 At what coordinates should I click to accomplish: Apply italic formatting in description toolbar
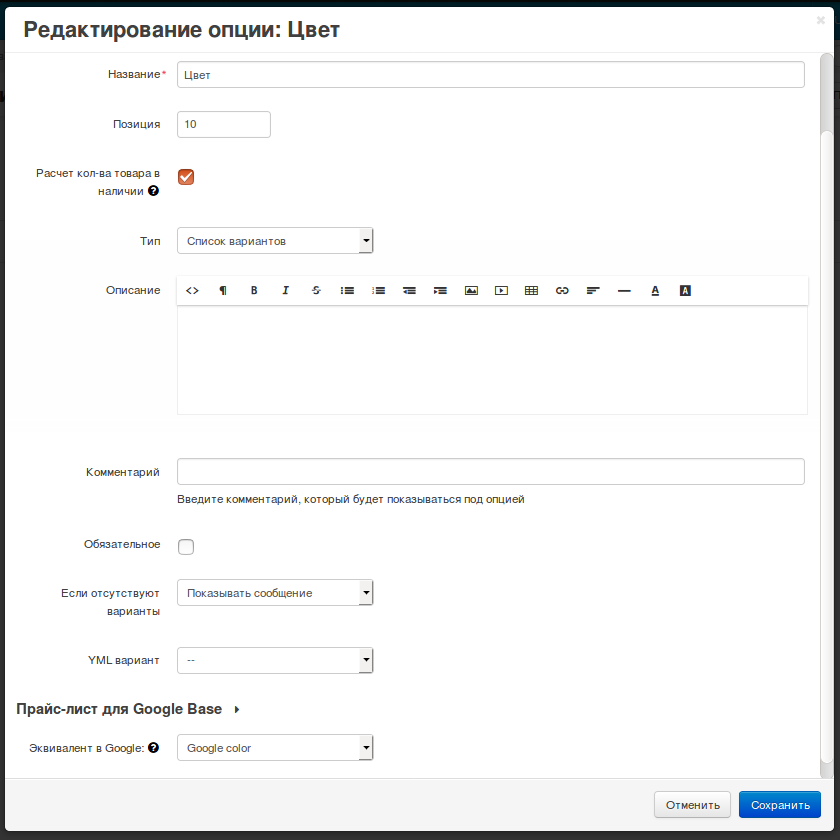point(285,290)
